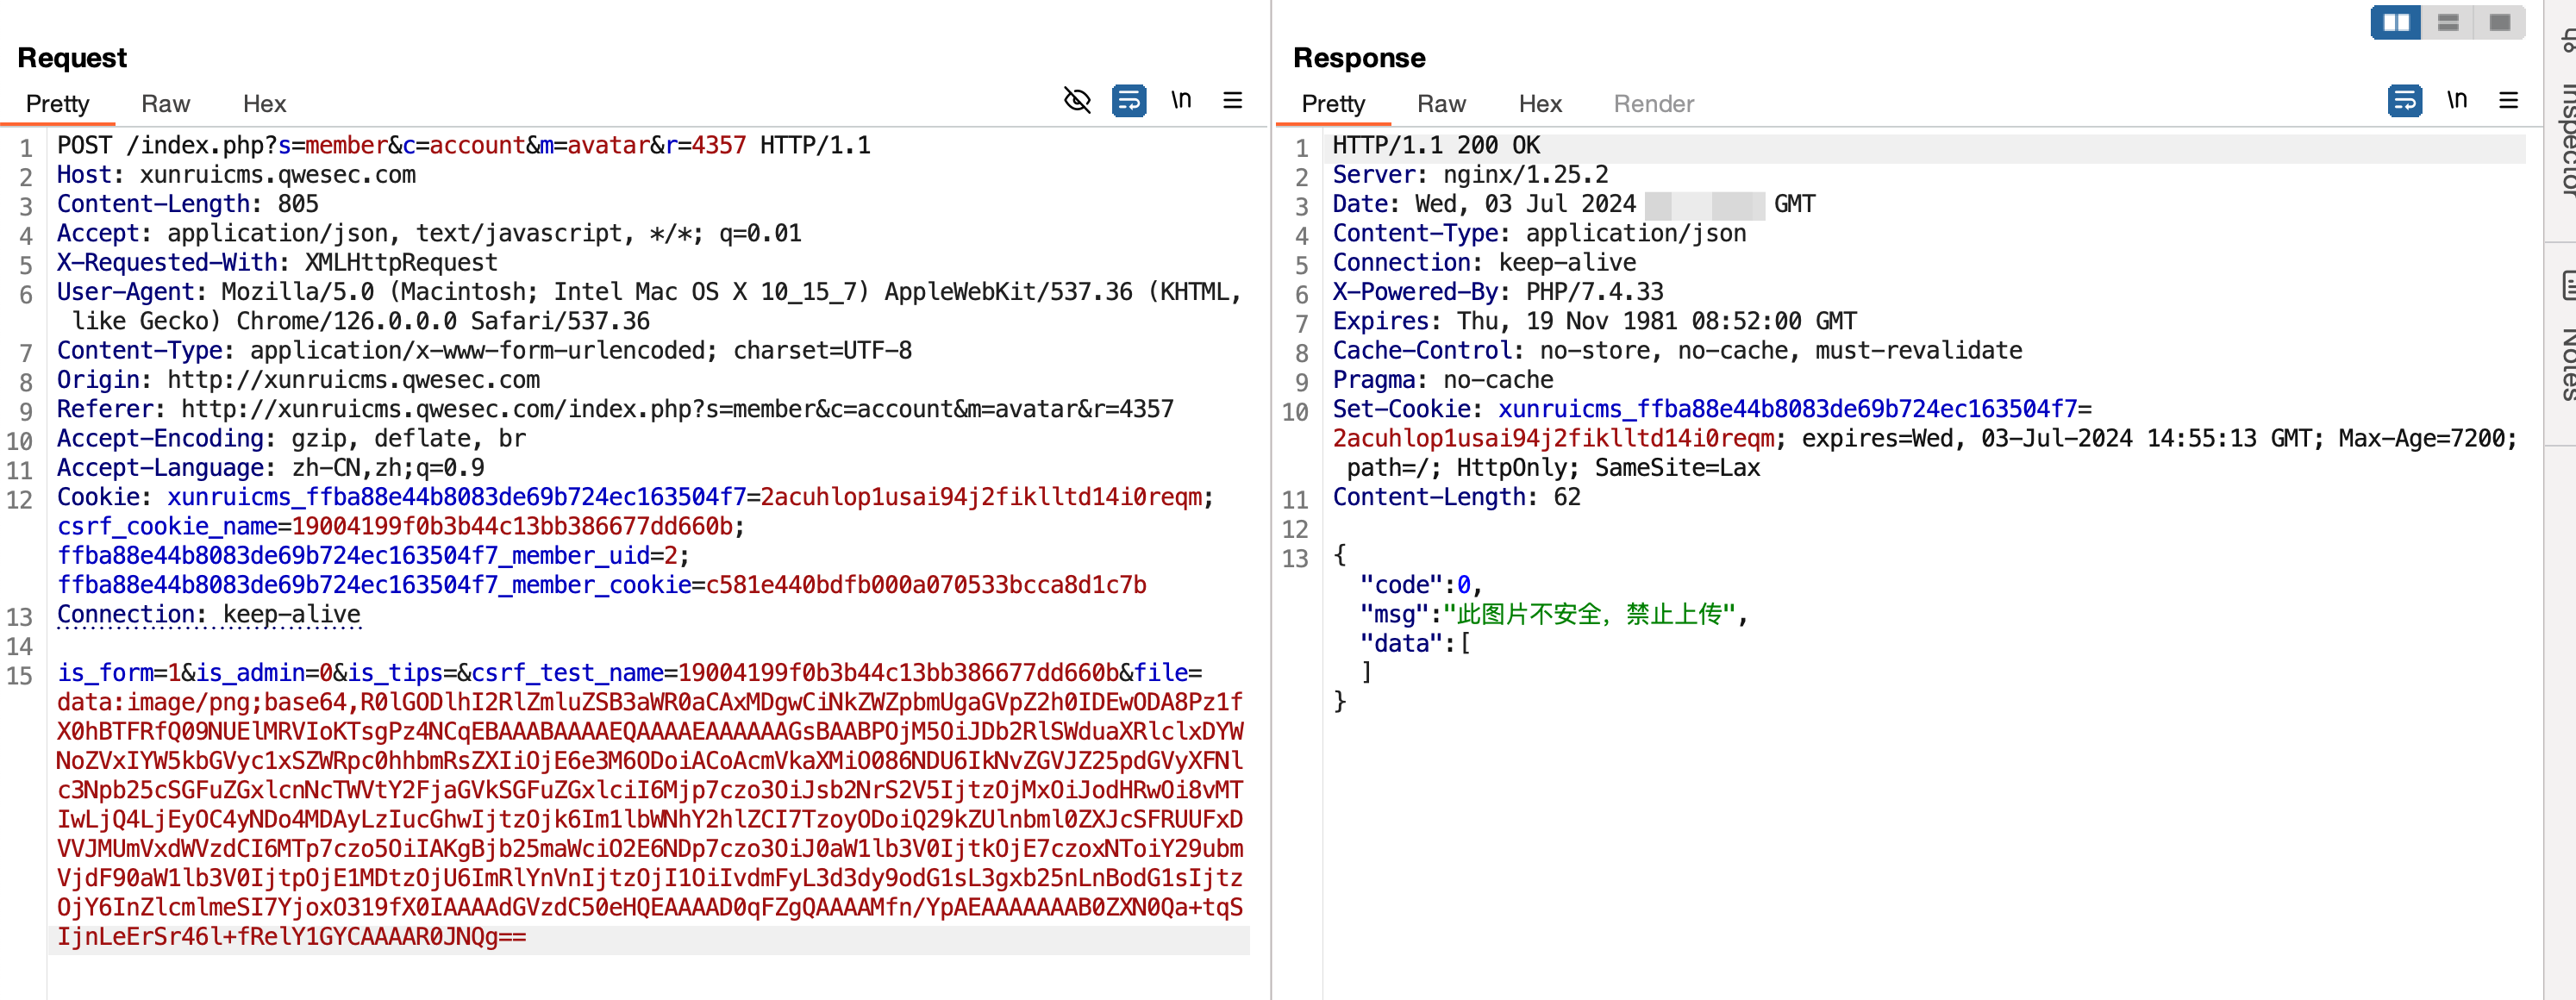The width and height of the screenshot is (2576, 1000).
Task: Click the Response panel title
Action: point(1359,58)
